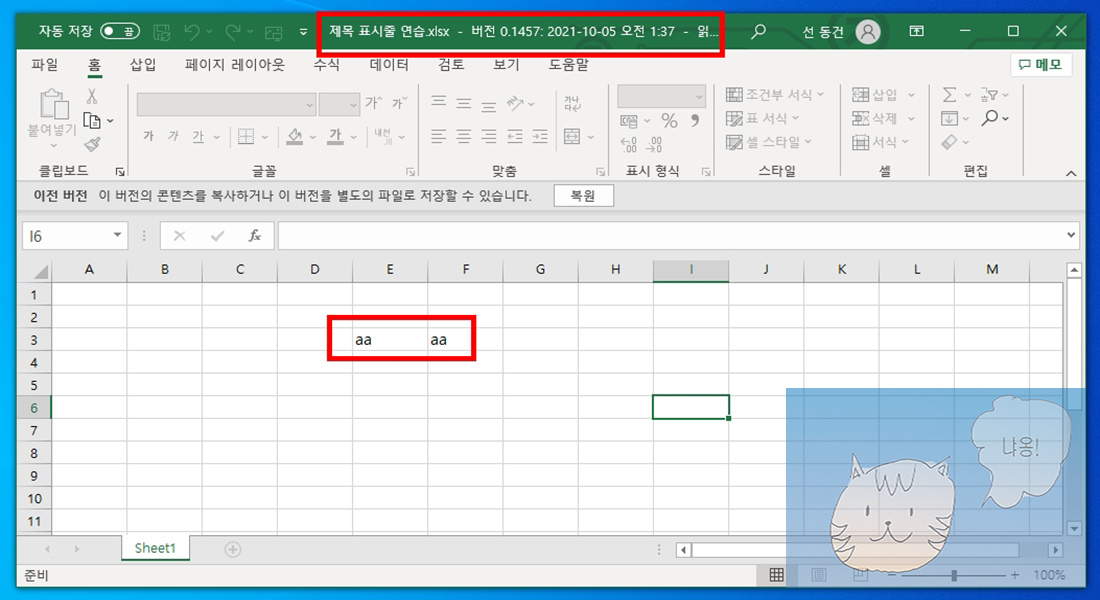
Task: Switch to the 데이터 (Data) tab
Action: coord(389,65)
